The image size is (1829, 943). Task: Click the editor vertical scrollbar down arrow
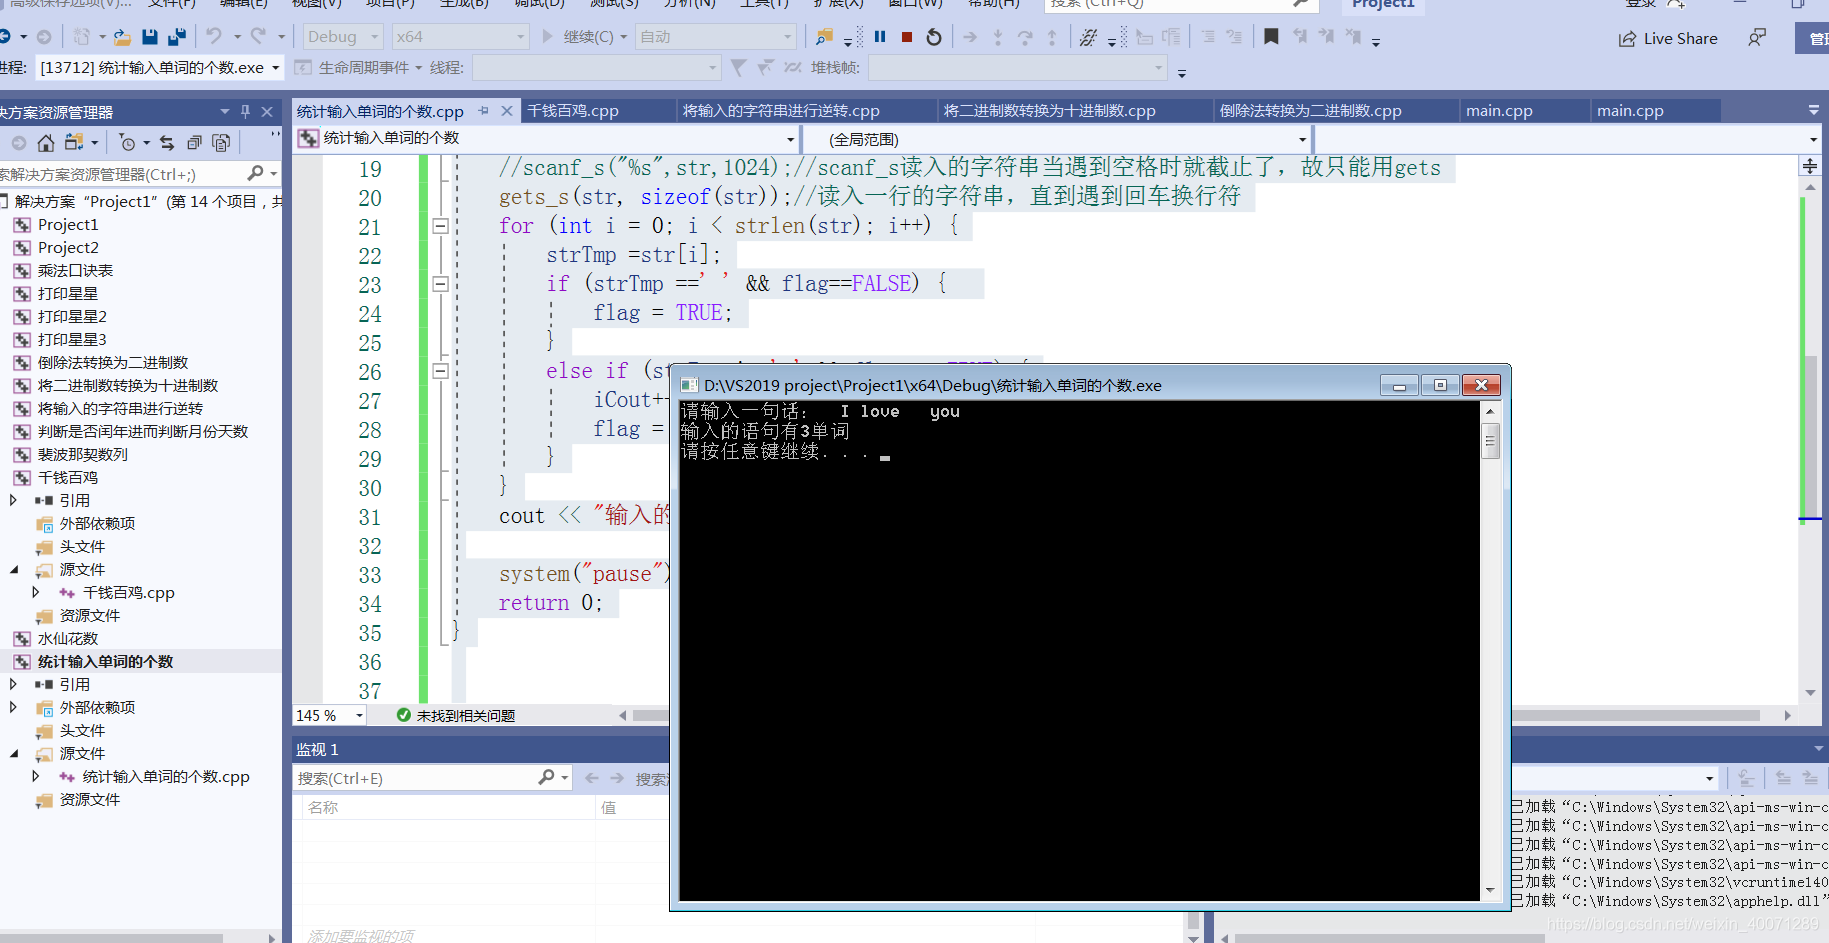(1810, 692)
